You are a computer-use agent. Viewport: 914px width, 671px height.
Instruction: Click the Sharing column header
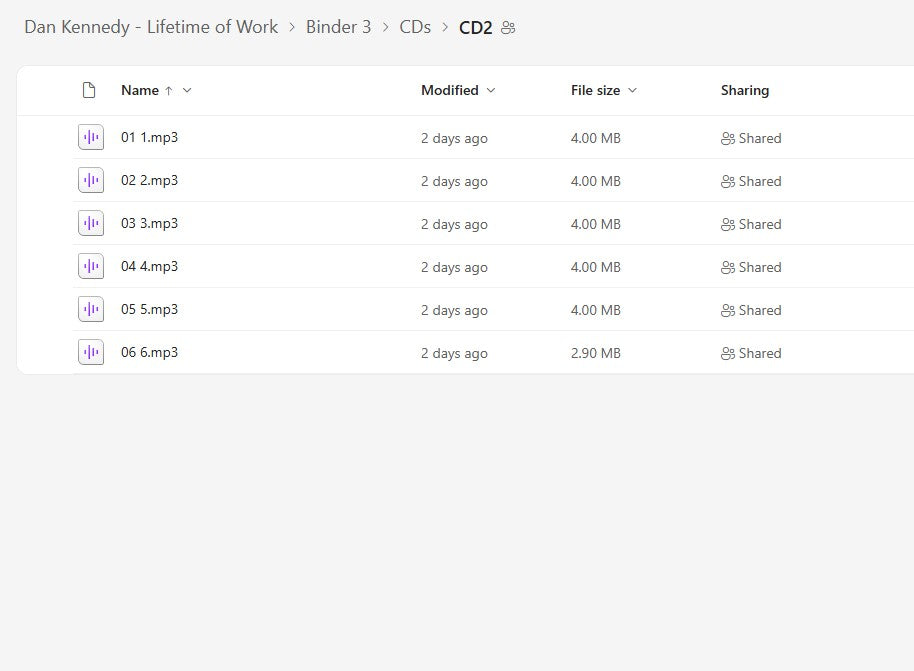click(x=745, y=90)
